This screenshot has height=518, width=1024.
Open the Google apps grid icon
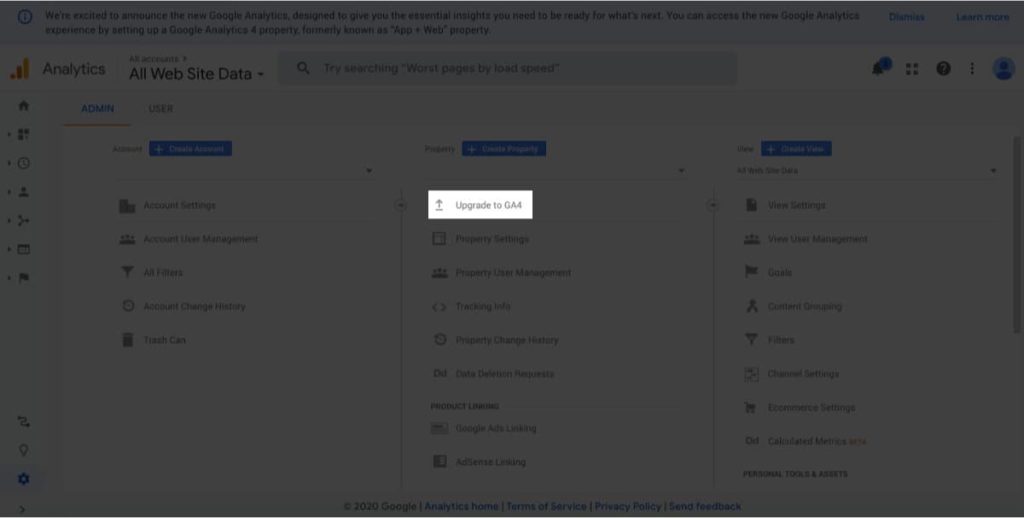coord(912,69)
